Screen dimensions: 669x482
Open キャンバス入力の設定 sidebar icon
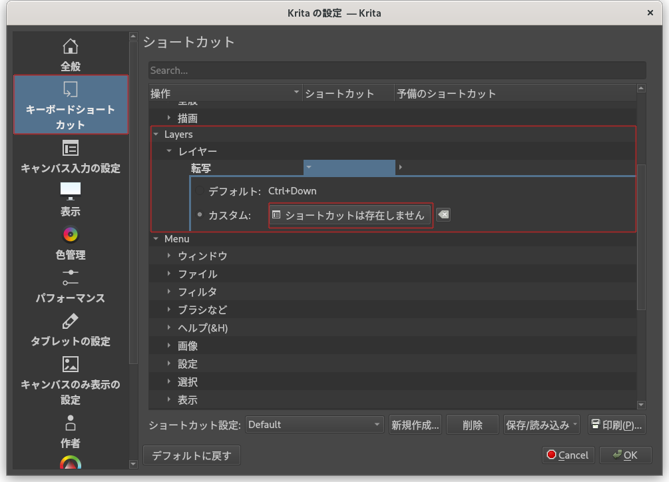(70, 148)
